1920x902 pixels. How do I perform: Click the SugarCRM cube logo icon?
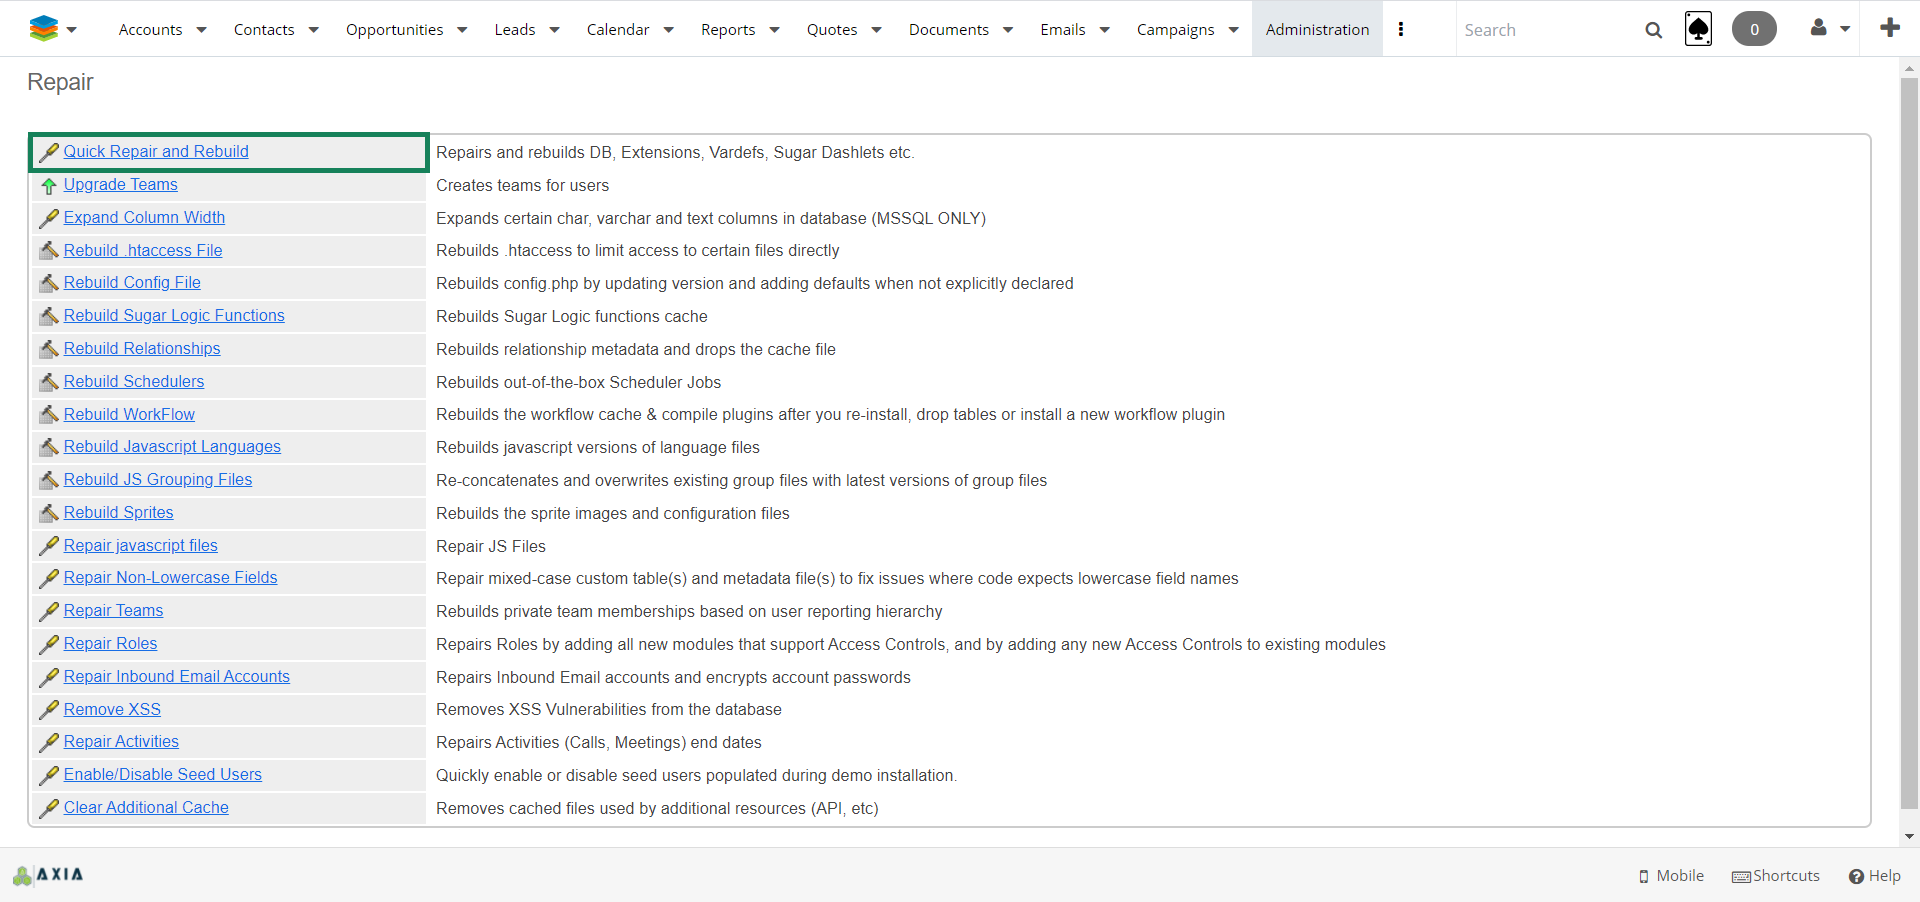click(x=43, y=29)
